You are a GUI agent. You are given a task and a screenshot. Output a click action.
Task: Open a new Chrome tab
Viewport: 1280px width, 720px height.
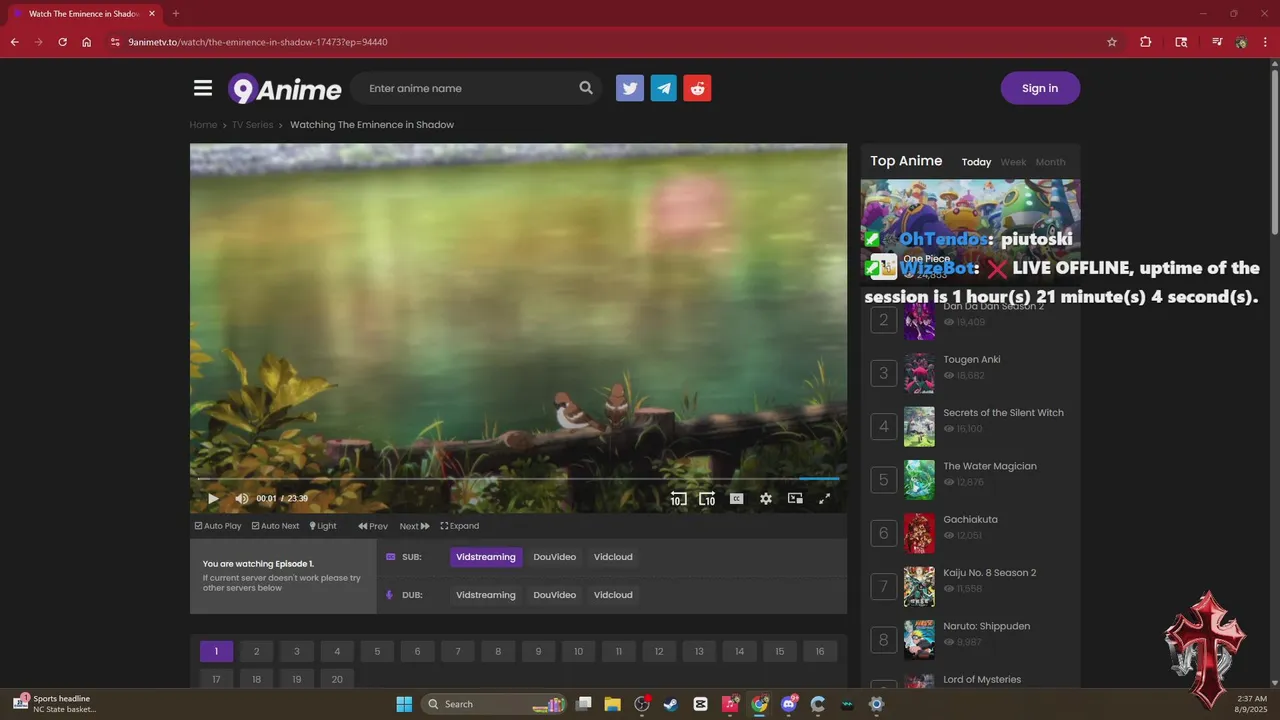point(176,14)
